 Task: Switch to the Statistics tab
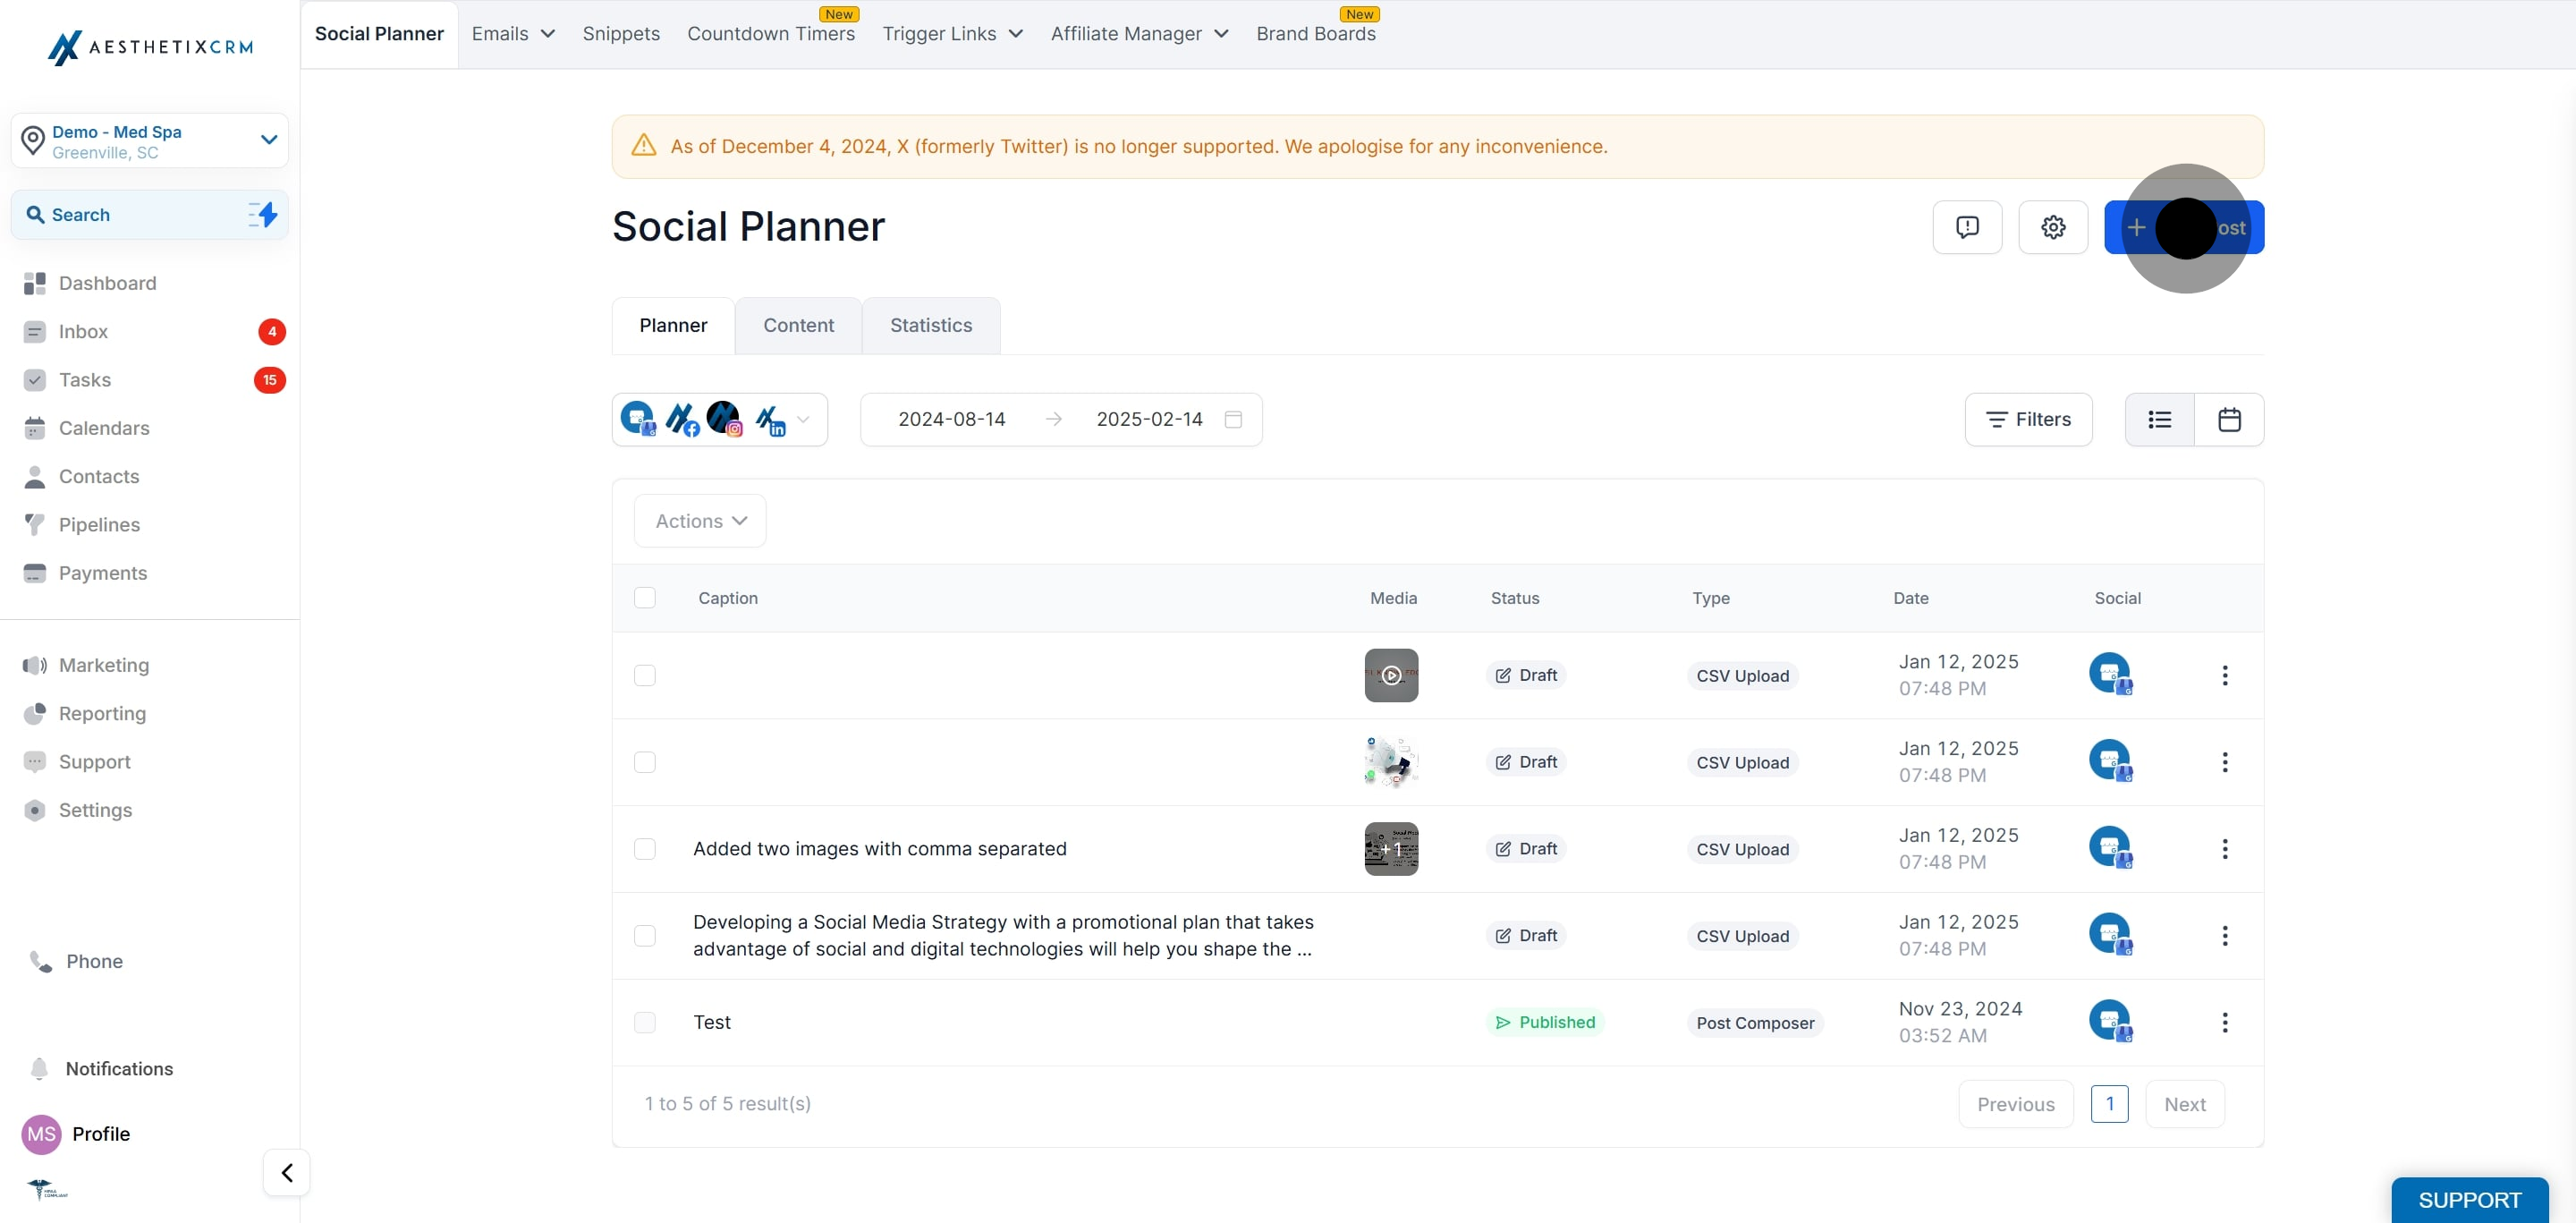coord(930,326)
